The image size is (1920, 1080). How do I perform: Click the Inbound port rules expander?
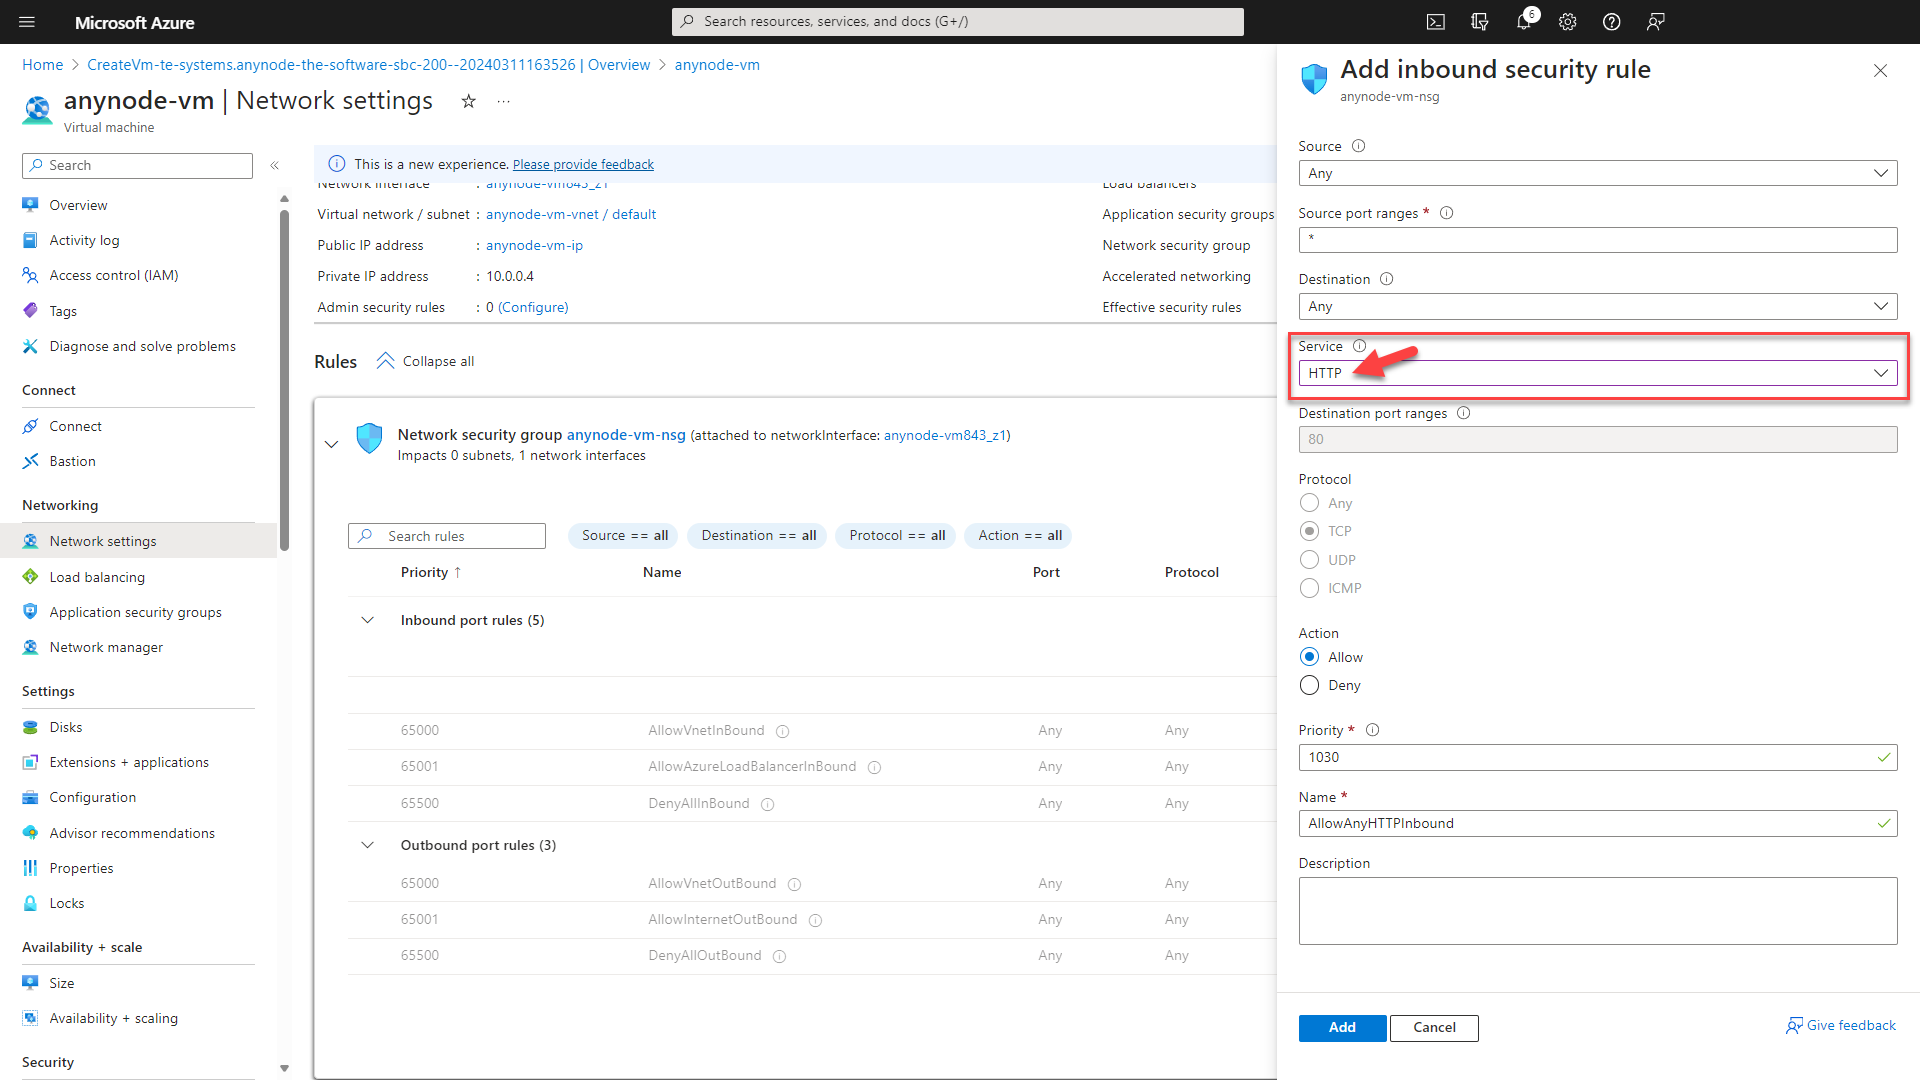pyautogui.click(x=368, y=620)
